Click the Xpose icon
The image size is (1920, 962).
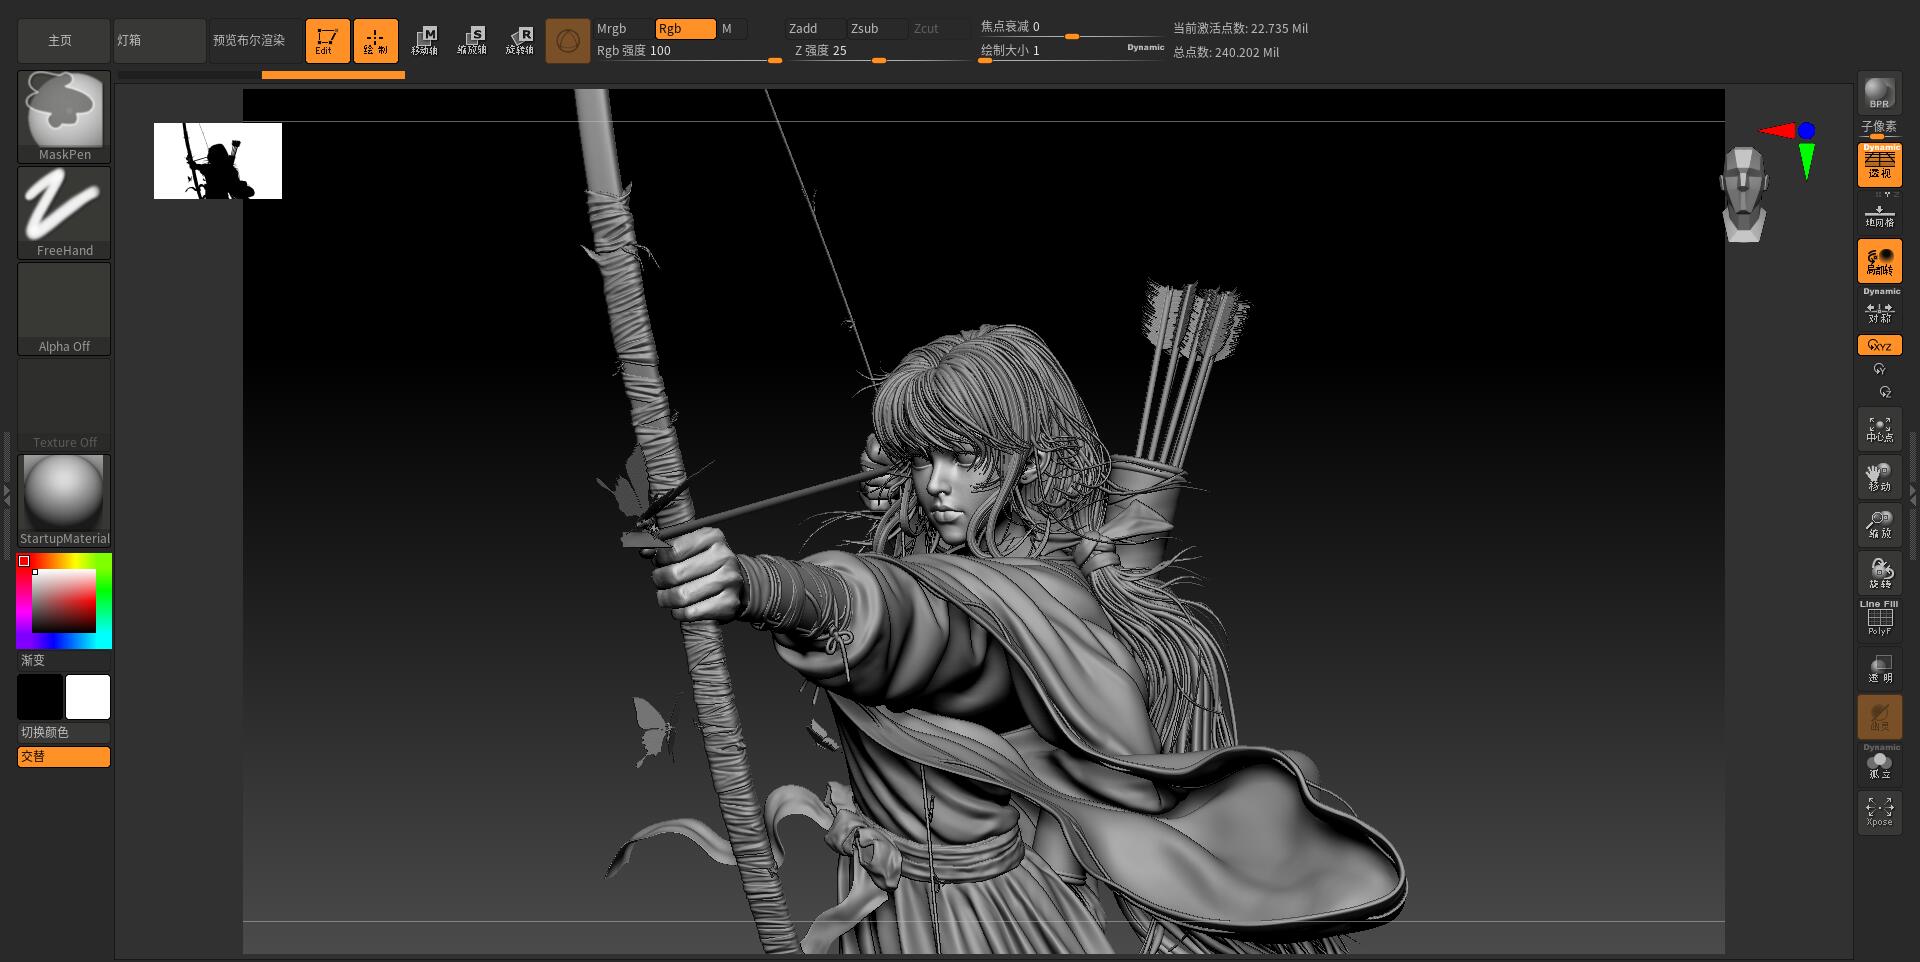(1879, 812)
